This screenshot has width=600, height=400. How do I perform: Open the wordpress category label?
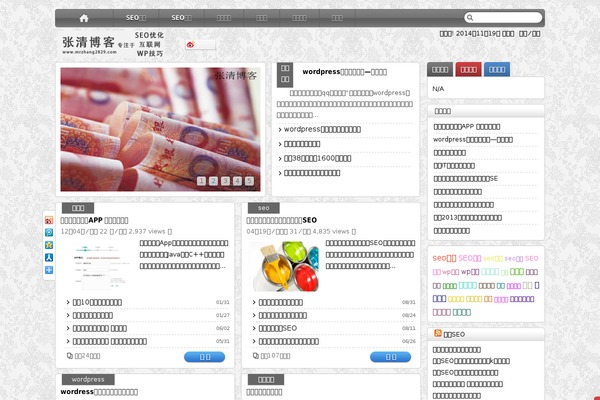(x=88, y=379)
